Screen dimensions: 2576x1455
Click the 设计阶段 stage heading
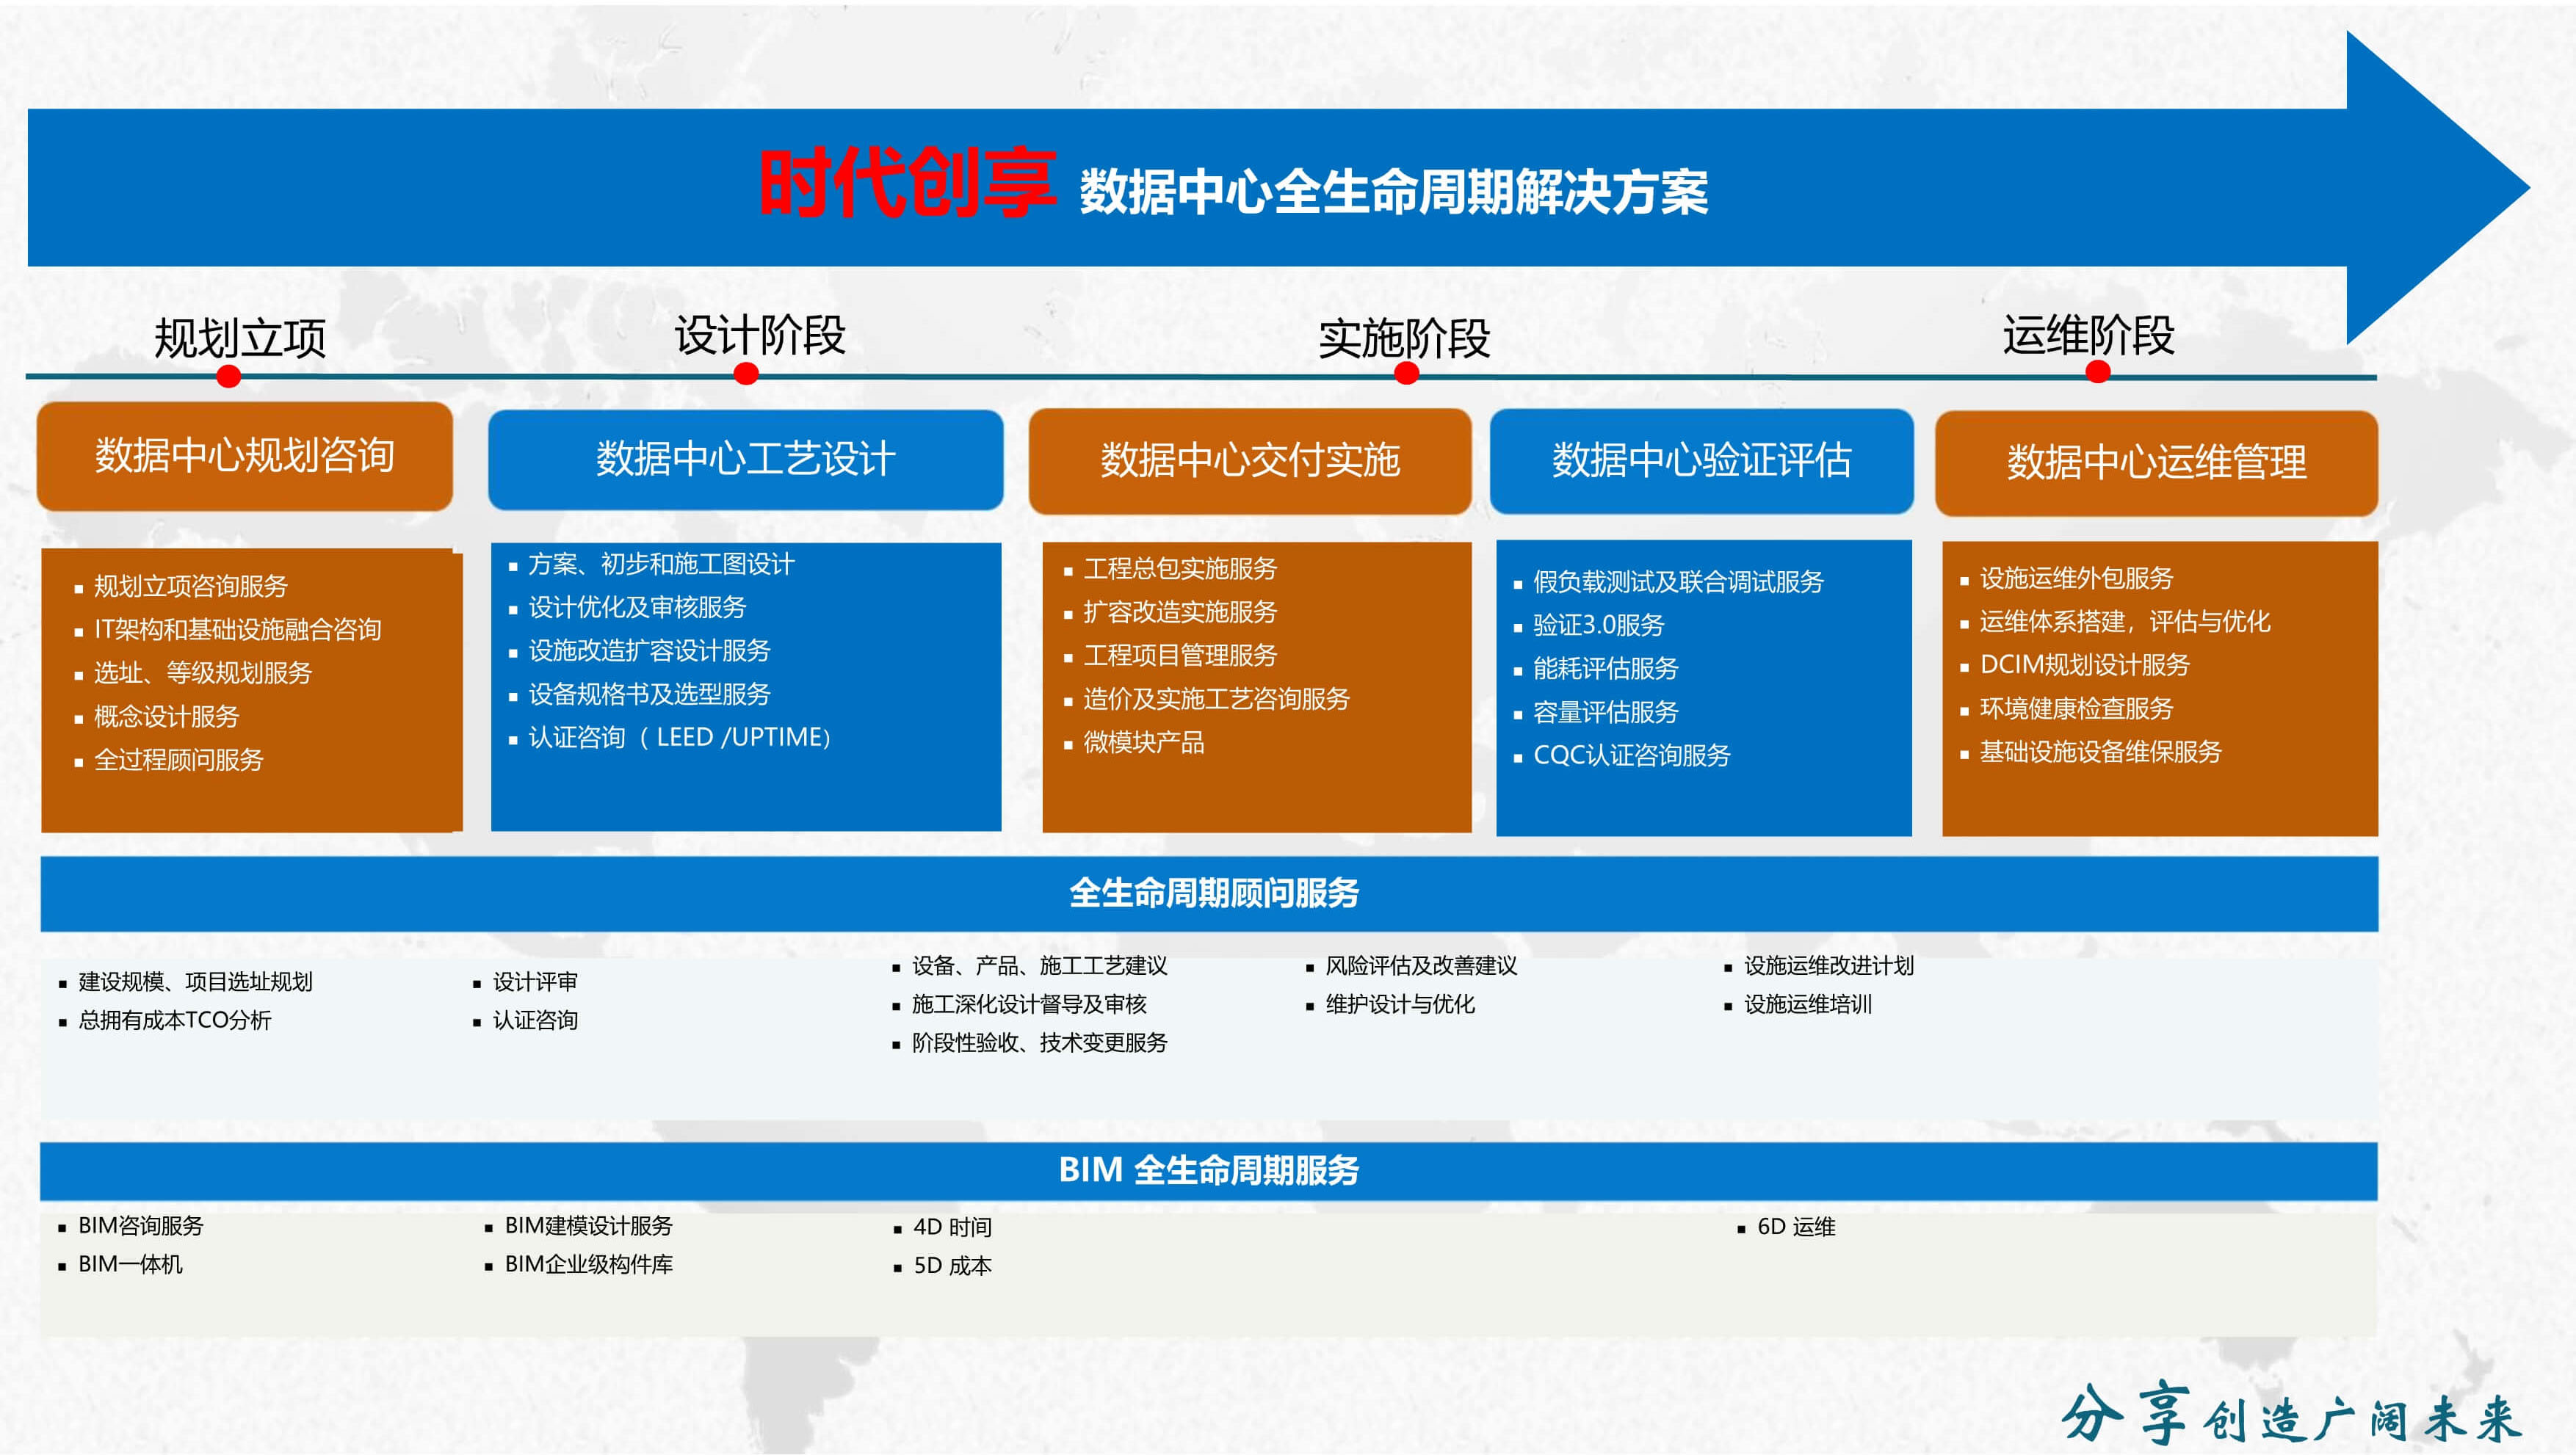click(760, 335)
